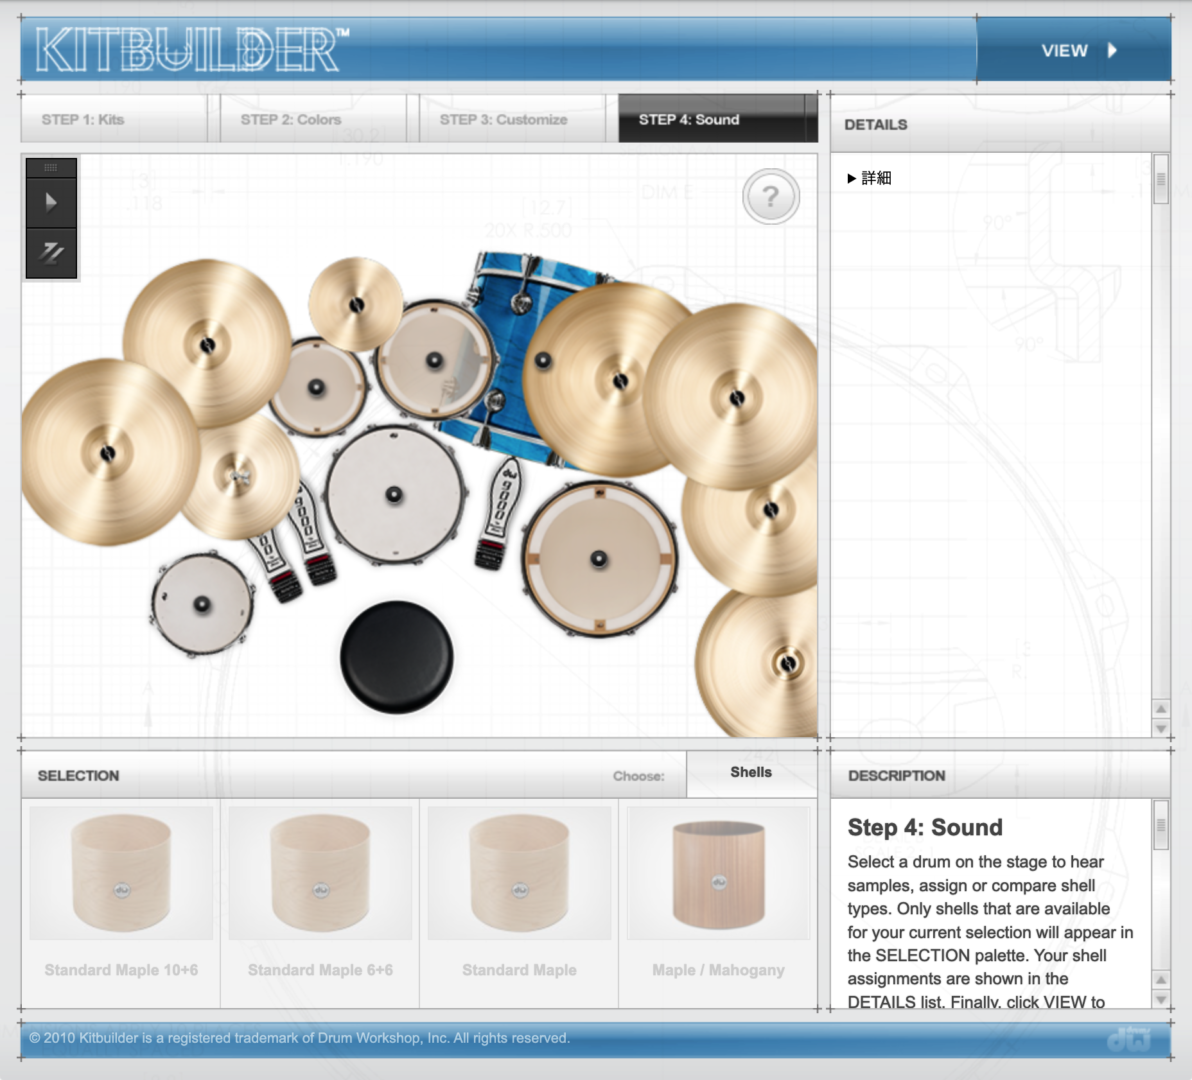The height and width of the screenshot is (1080, 1192).
Task: Switch to STEP 2: Colors tab
Action: (313, 119)
